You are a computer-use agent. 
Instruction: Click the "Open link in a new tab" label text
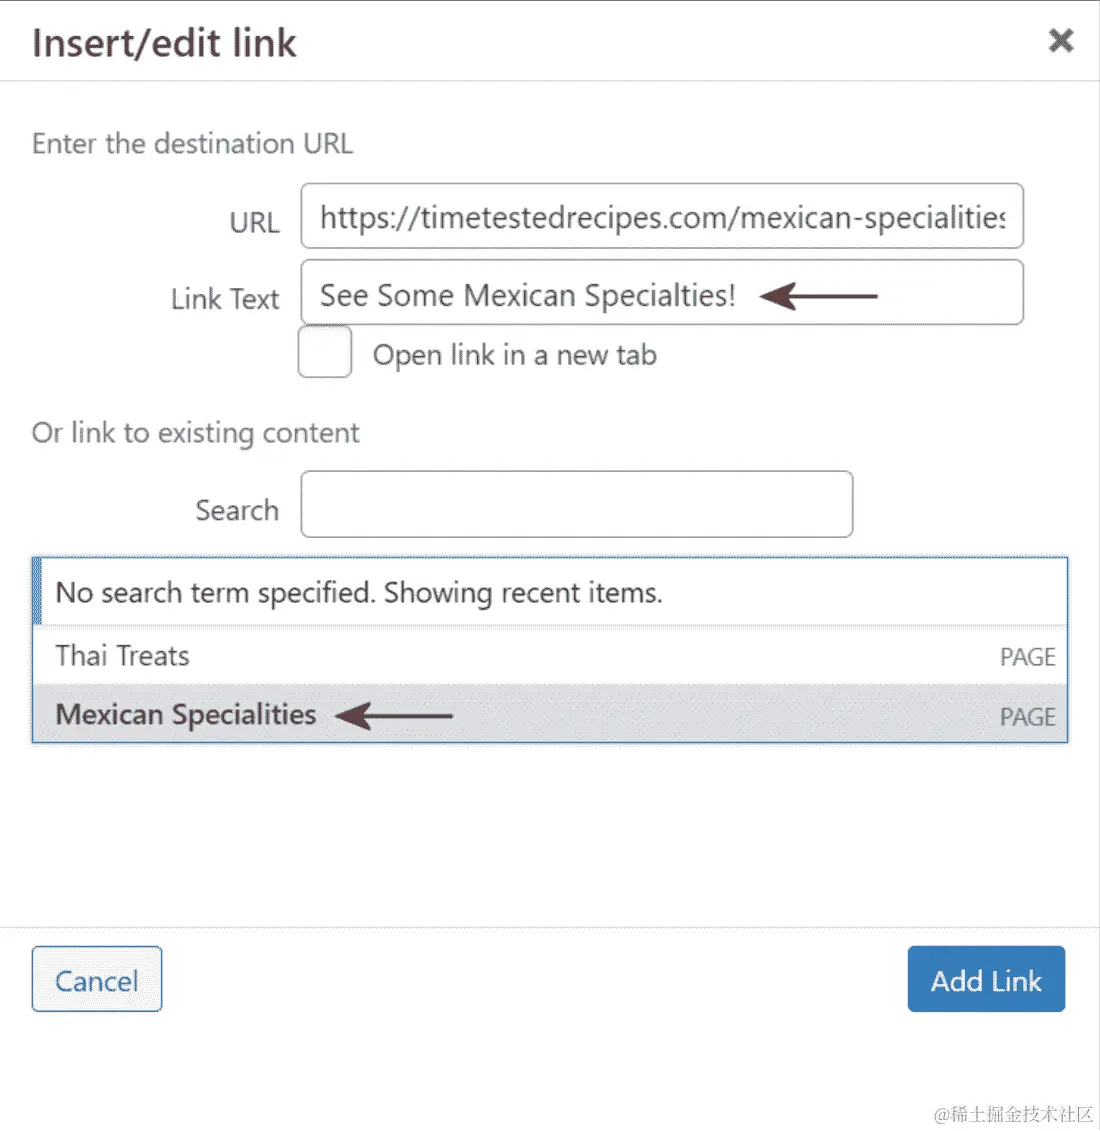pyautogui.click(x=514, y=355)
